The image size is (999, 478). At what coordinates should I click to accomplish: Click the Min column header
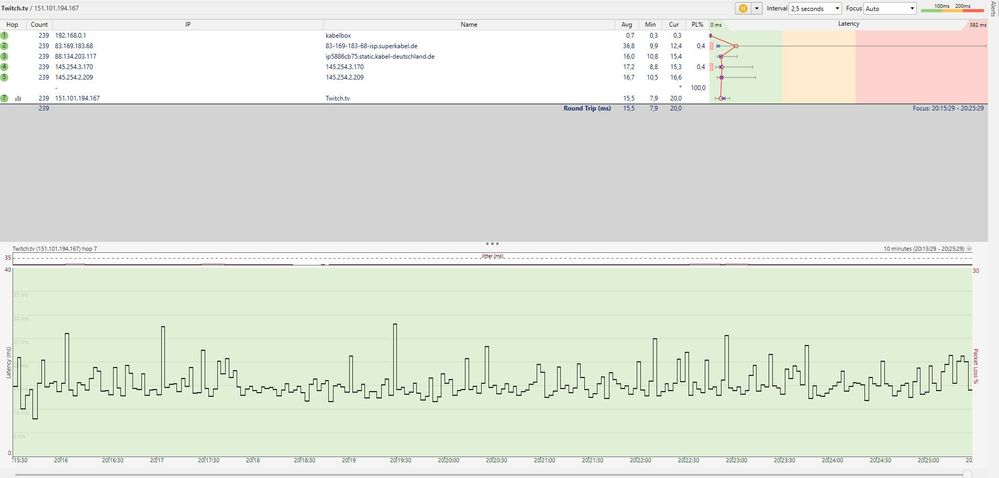(650, 24)
